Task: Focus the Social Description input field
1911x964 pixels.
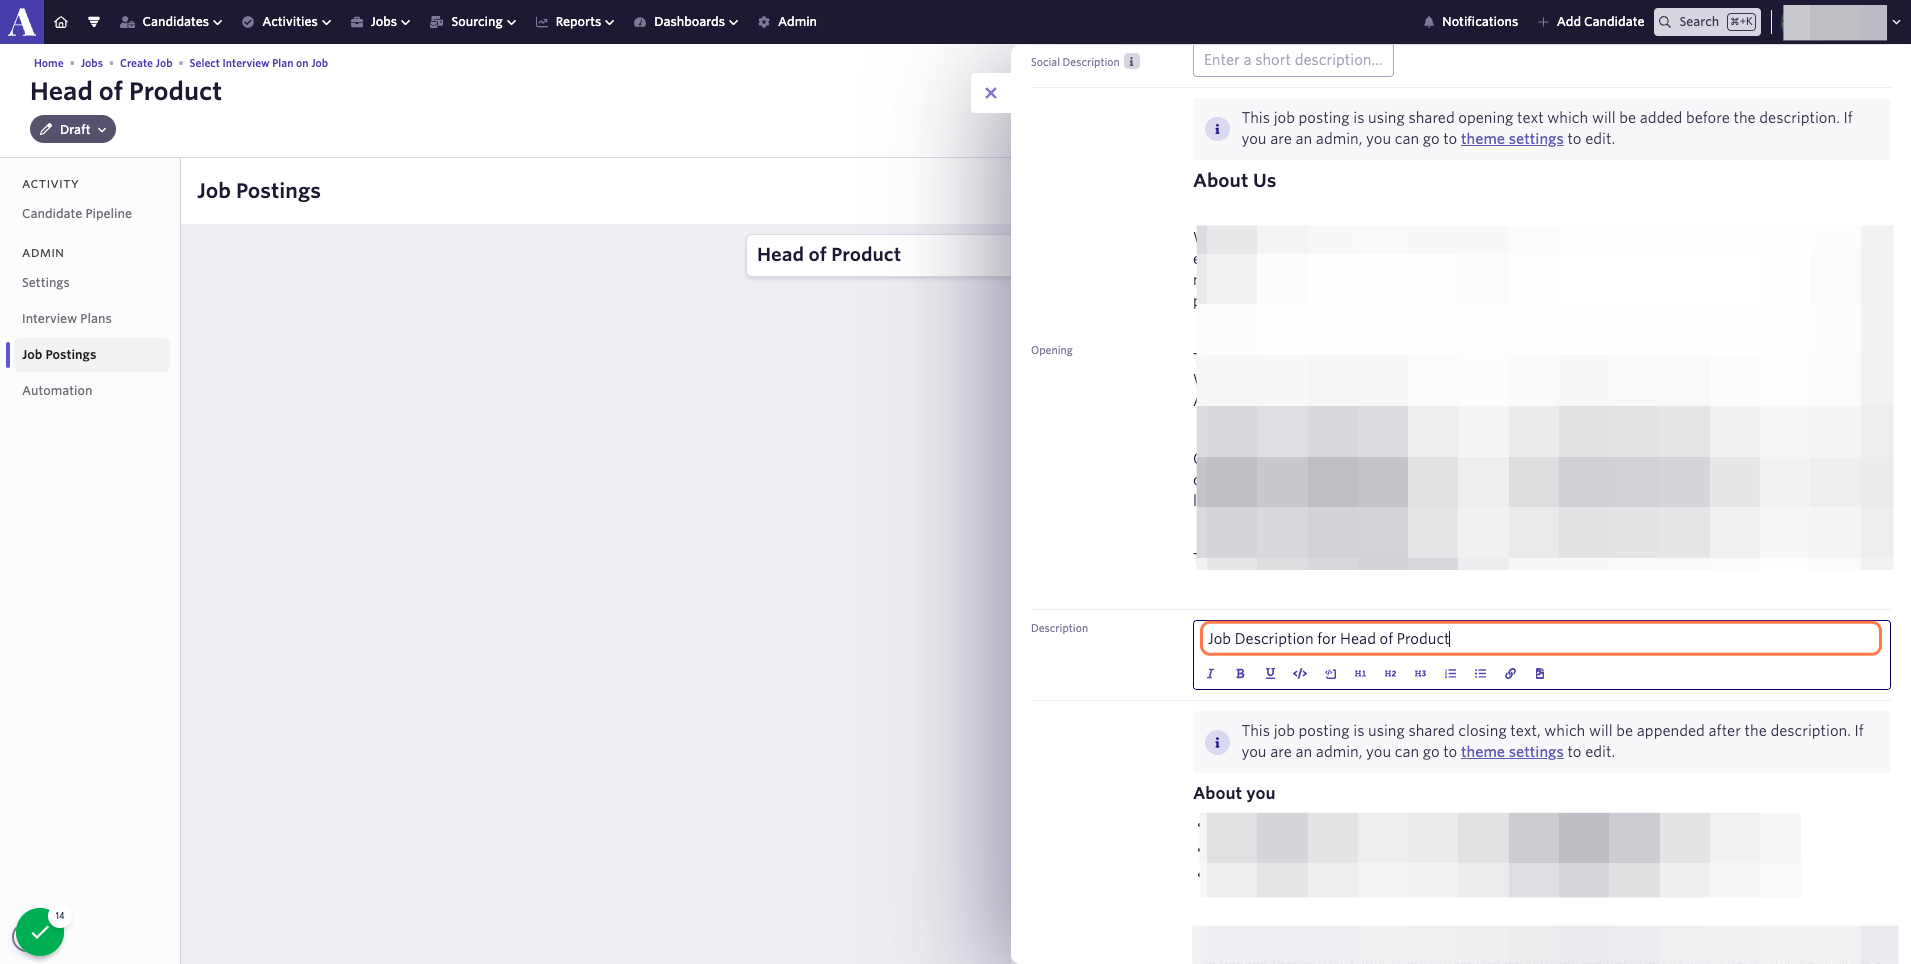Action: coord(1293,60)
